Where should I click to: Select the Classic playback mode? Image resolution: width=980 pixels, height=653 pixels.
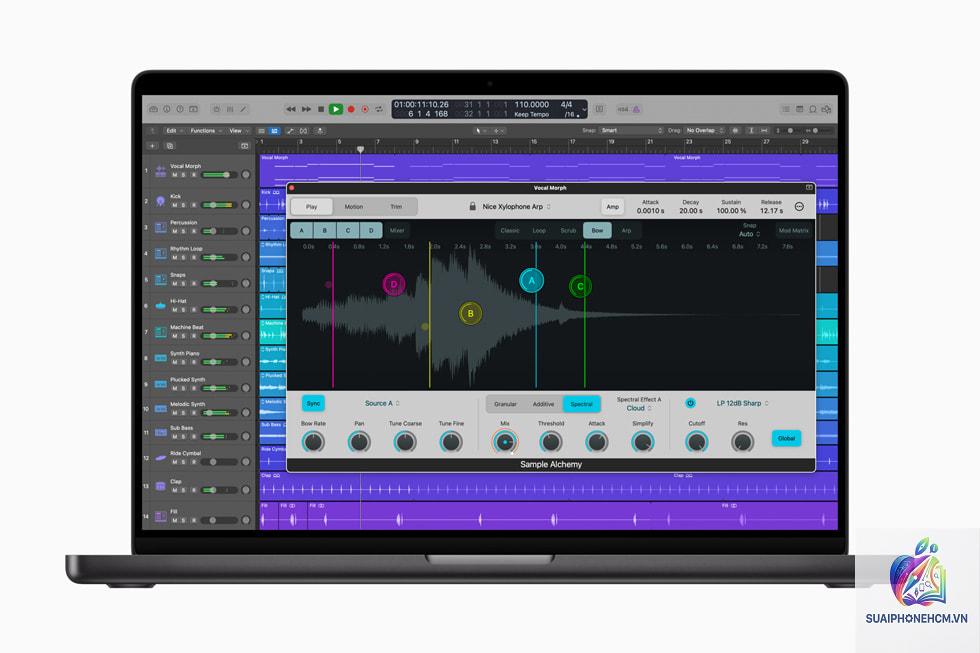(x=510, y=231)
